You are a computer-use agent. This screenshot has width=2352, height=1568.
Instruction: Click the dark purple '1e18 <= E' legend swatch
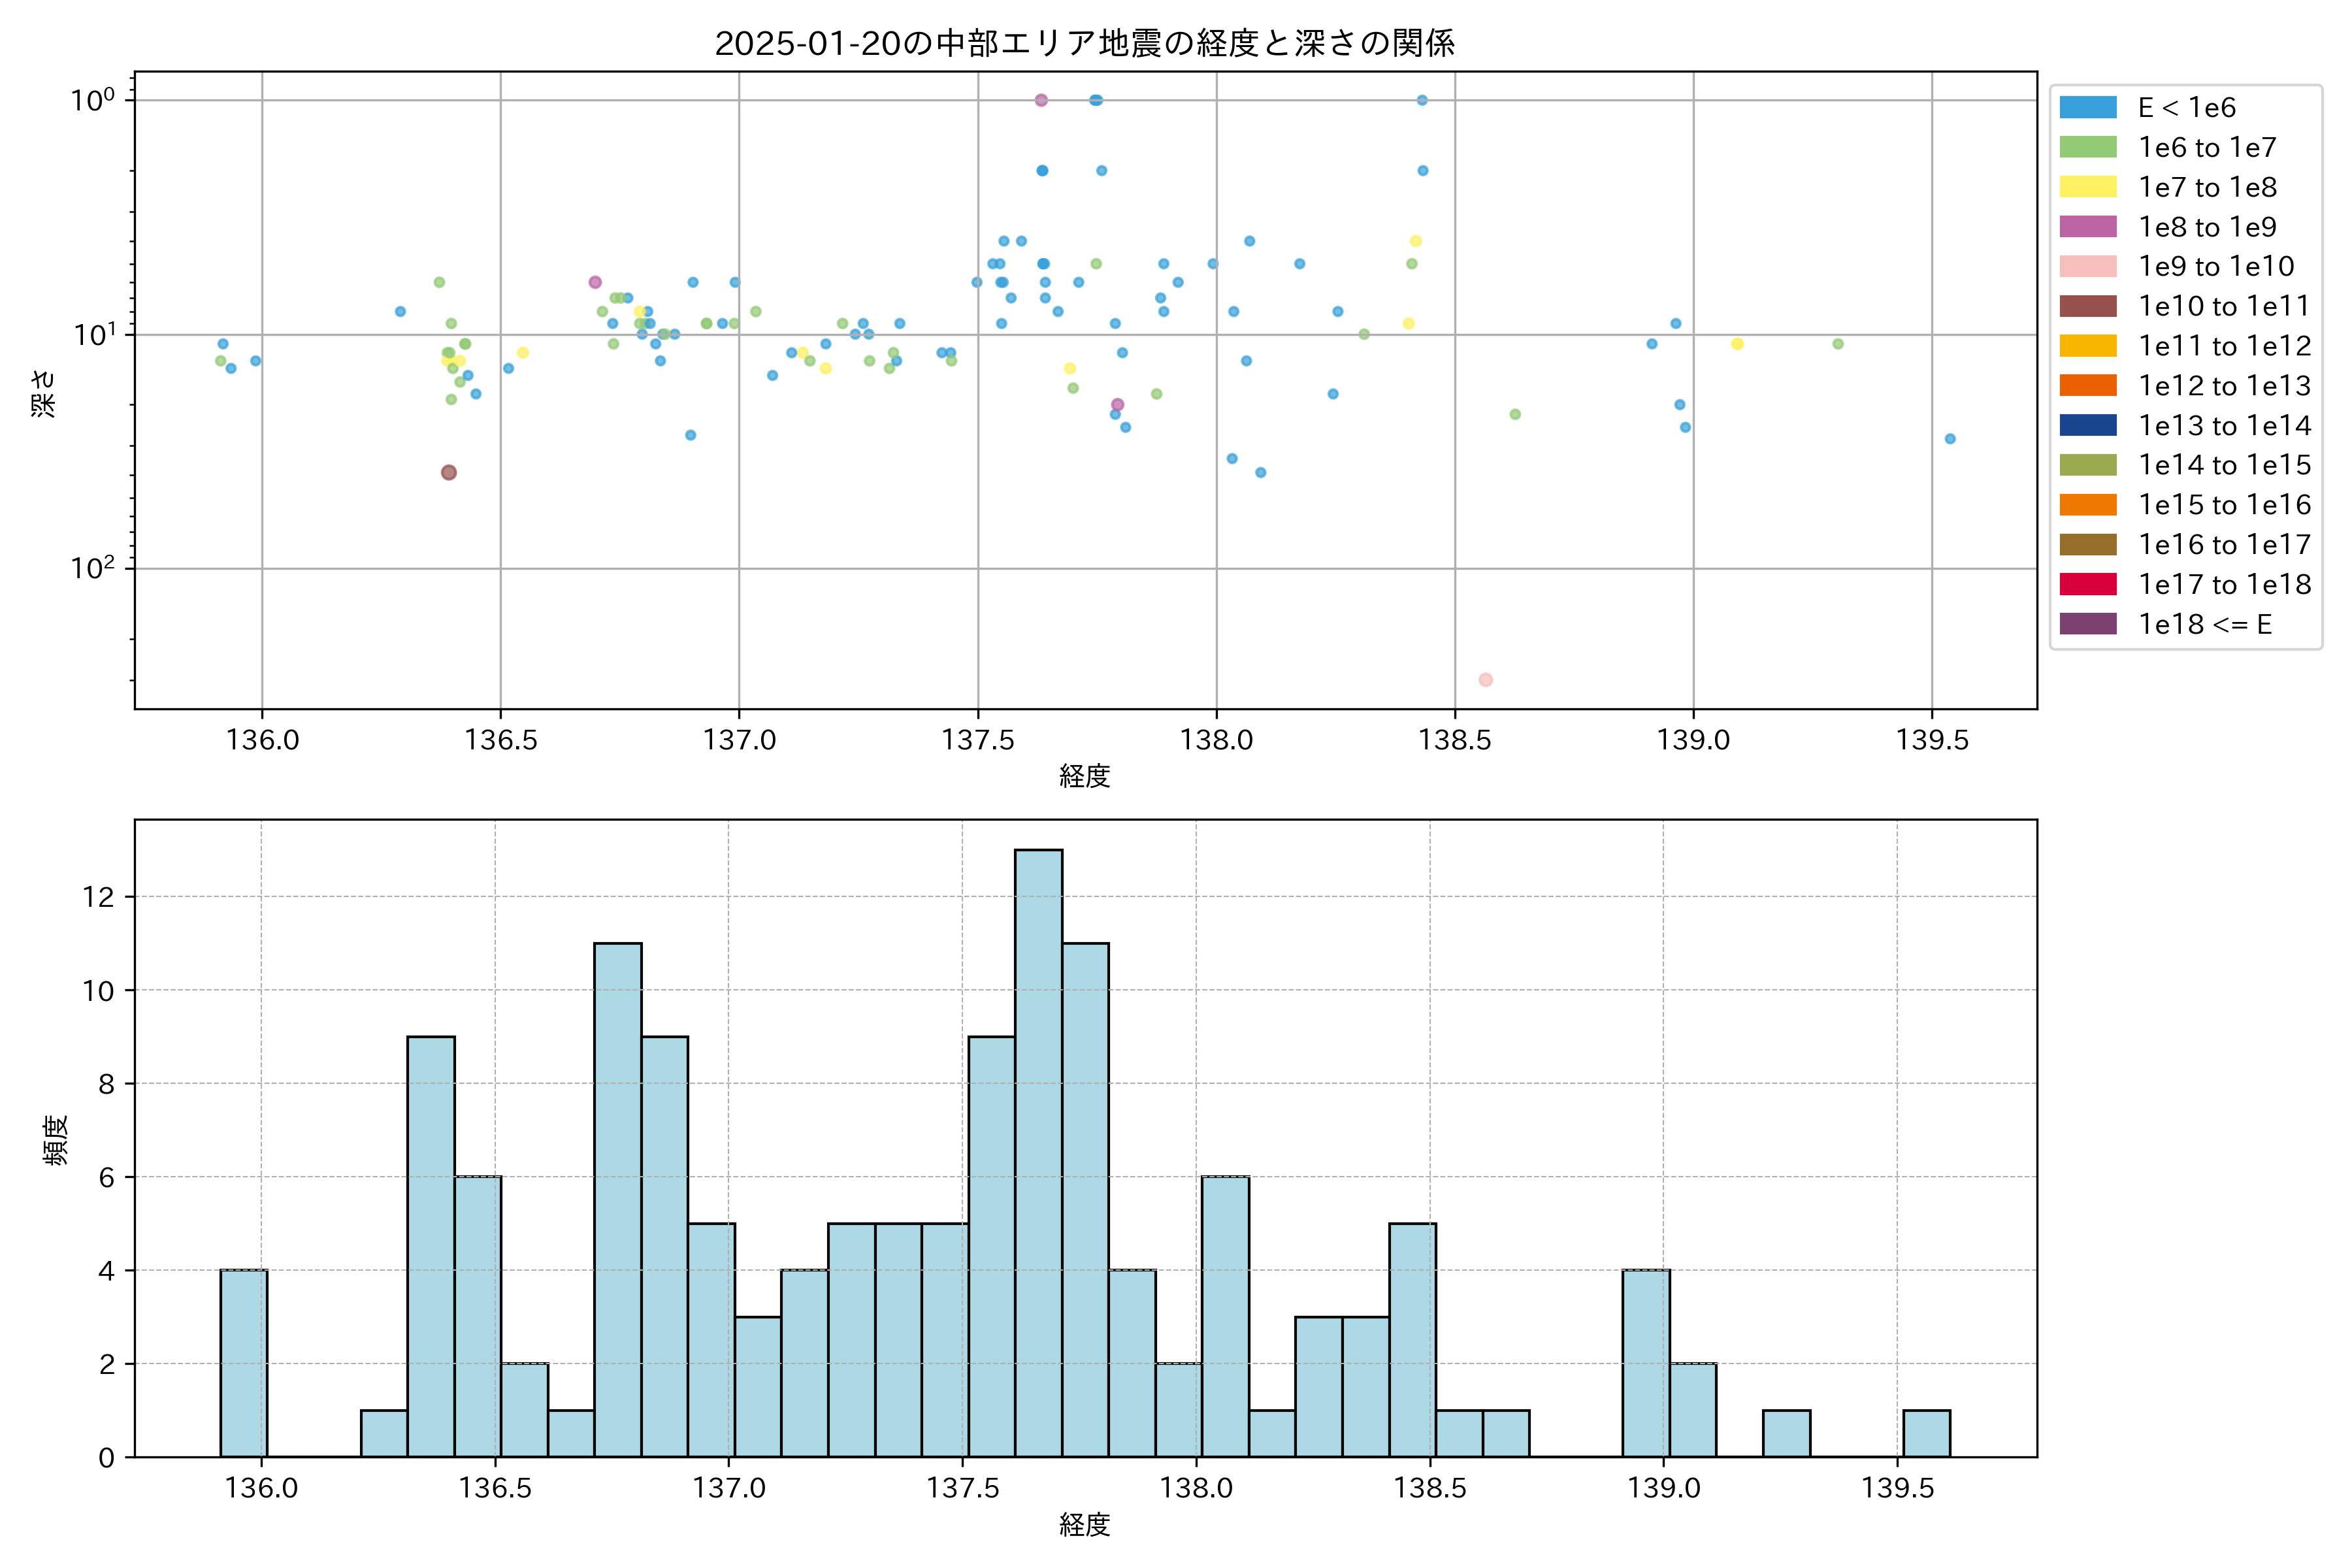tap(2088, 624)
